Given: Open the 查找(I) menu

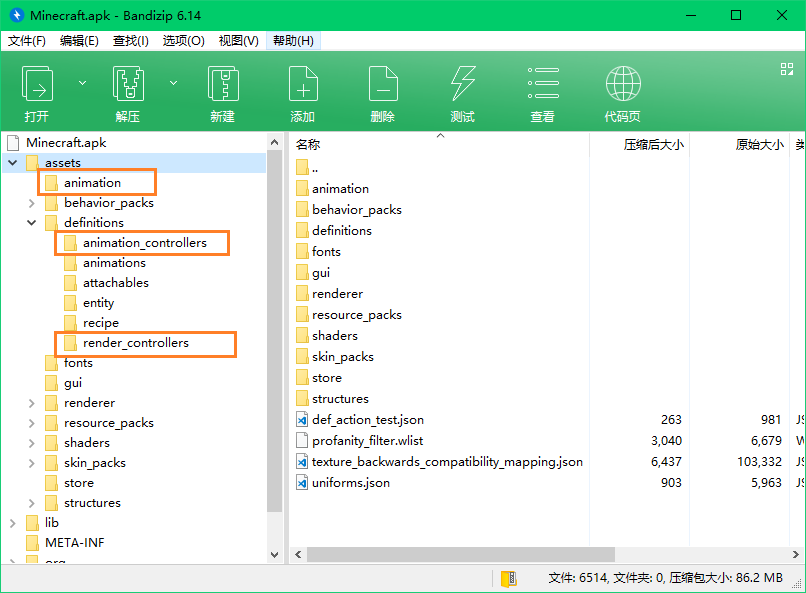Looking at the screenshot, I should pyautogui.click(x=131, y=41).
